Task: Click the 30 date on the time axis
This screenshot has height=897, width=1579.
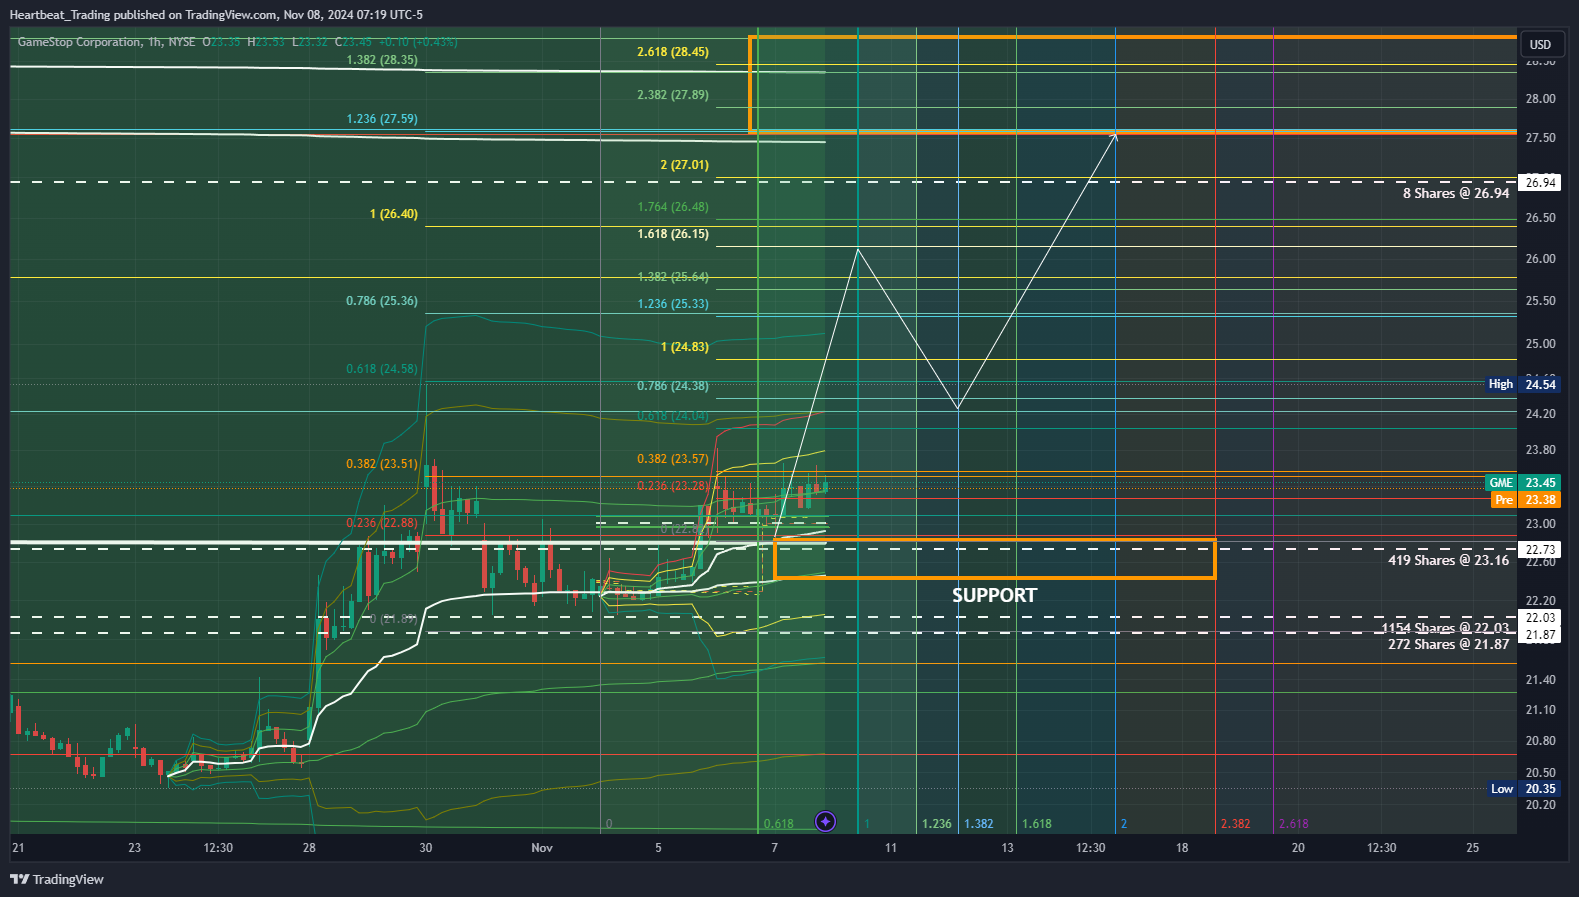Action: [x=426, y=848]
